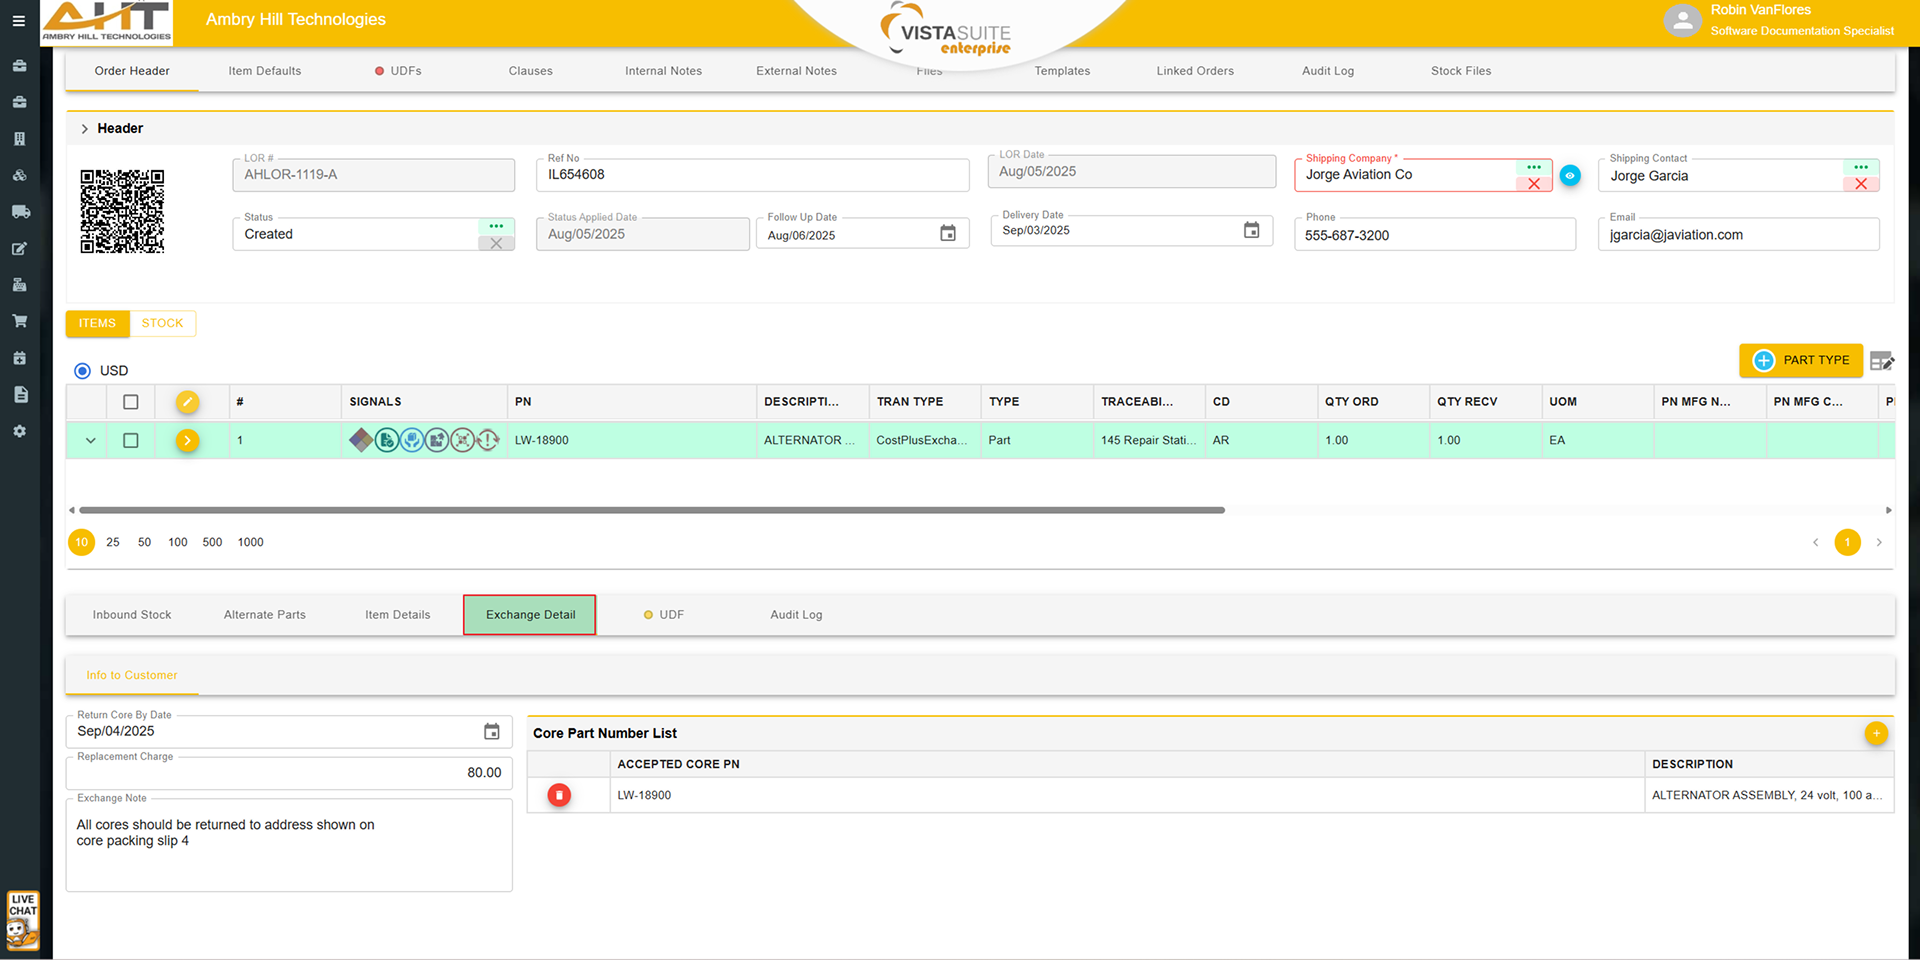Add a new core part number
Screen dimensions: 1920x960
tap(1876, 733)
